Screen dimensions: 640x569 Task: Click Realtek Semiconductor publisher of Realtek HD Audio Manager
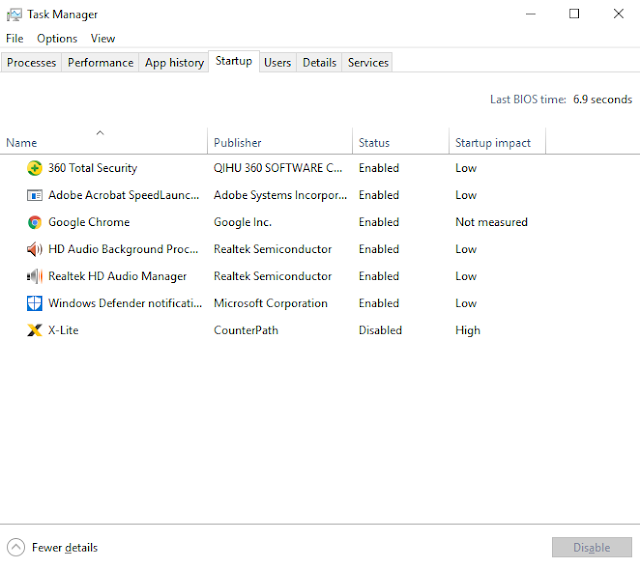click(273, 276)
